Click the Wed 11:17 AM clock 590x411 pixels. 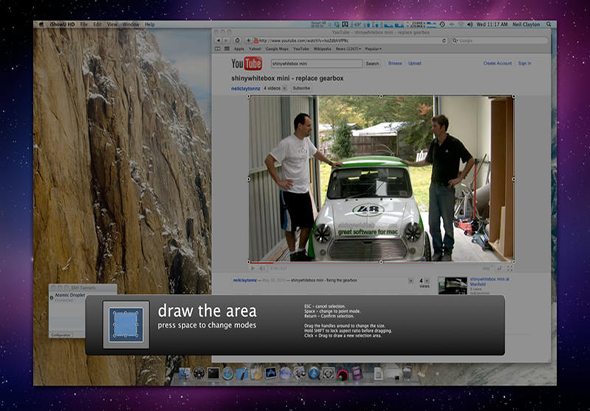click(x=492, y=24)
